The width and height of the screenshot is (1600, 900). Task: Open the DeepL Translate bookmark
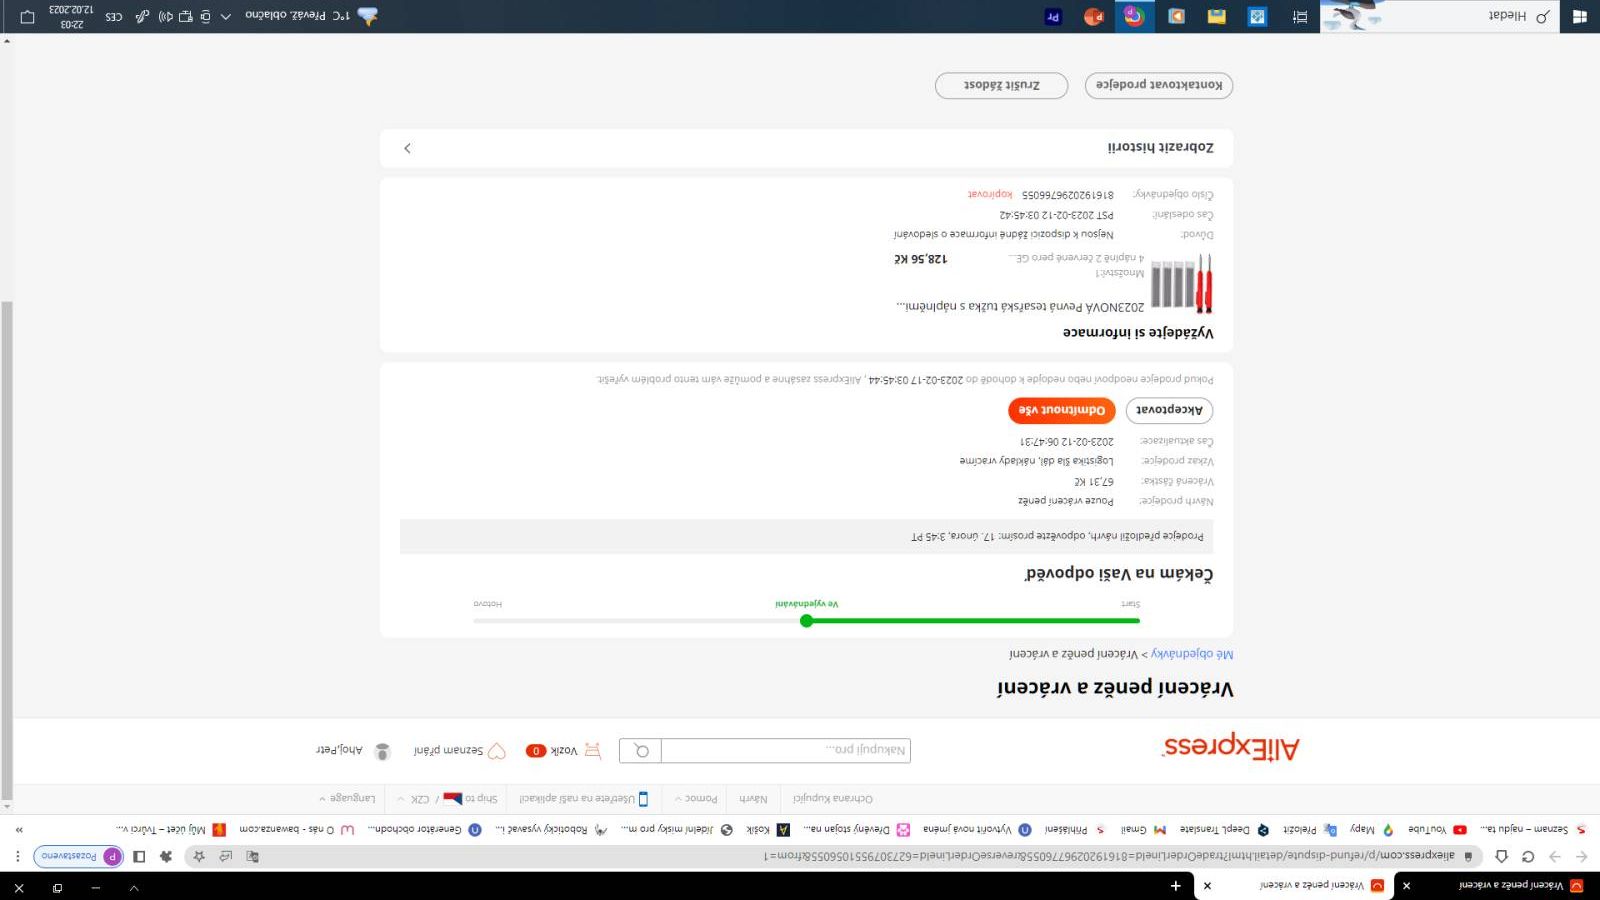pos(1224,829)
